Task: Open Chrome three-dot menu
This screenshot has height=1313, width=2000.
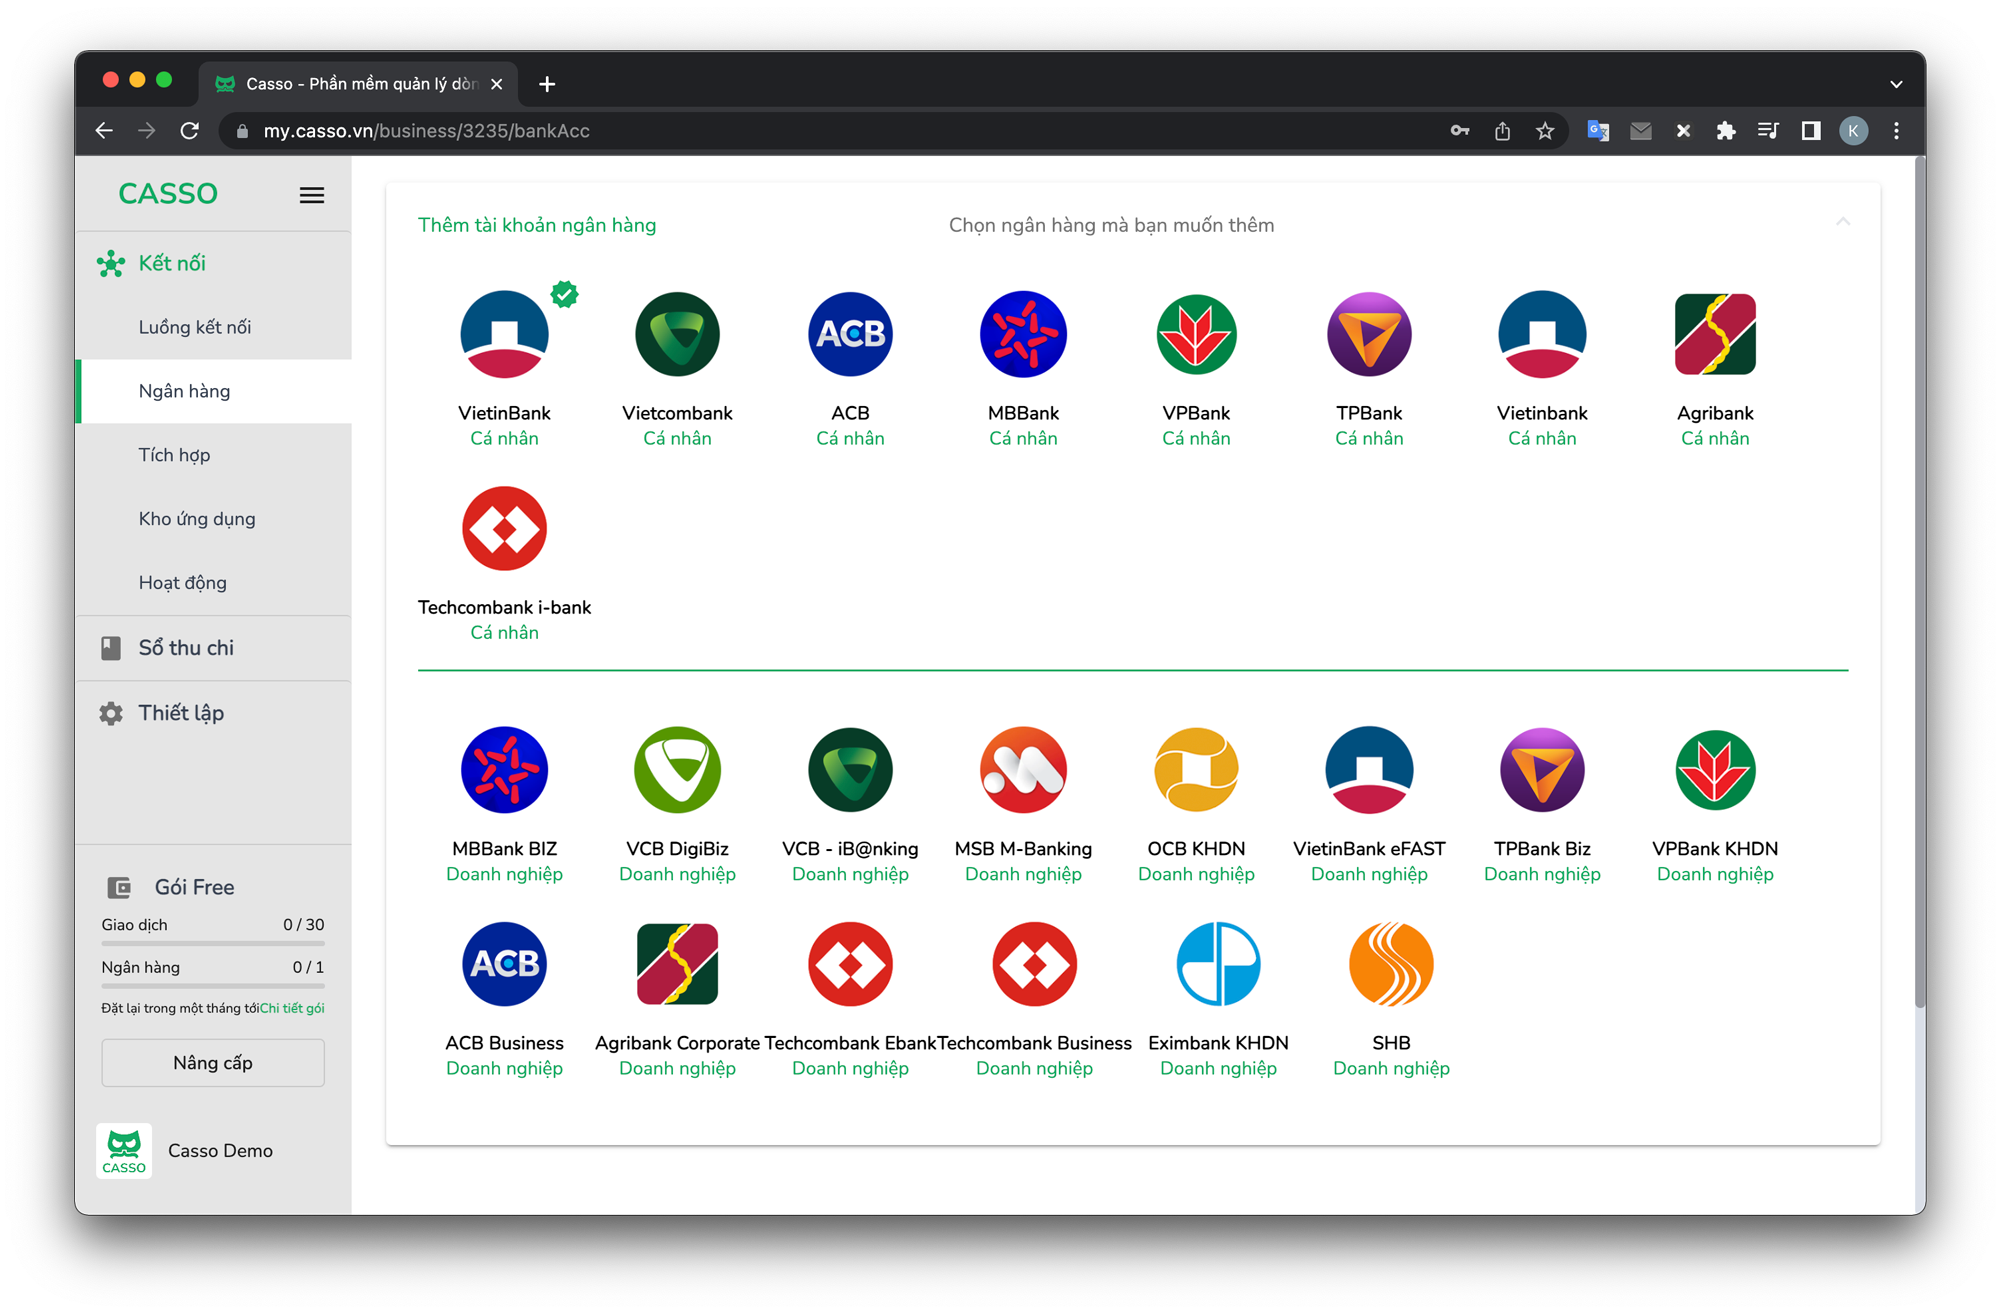Action: [x=1896, y=131]
